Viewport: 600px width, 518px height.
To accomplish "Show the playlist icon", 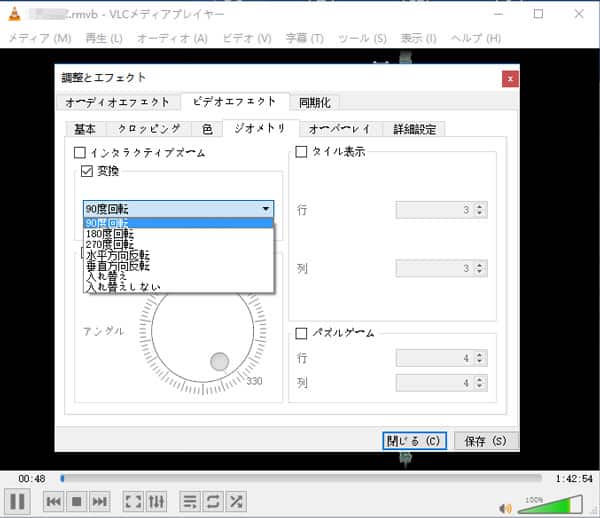I will 190,501.
